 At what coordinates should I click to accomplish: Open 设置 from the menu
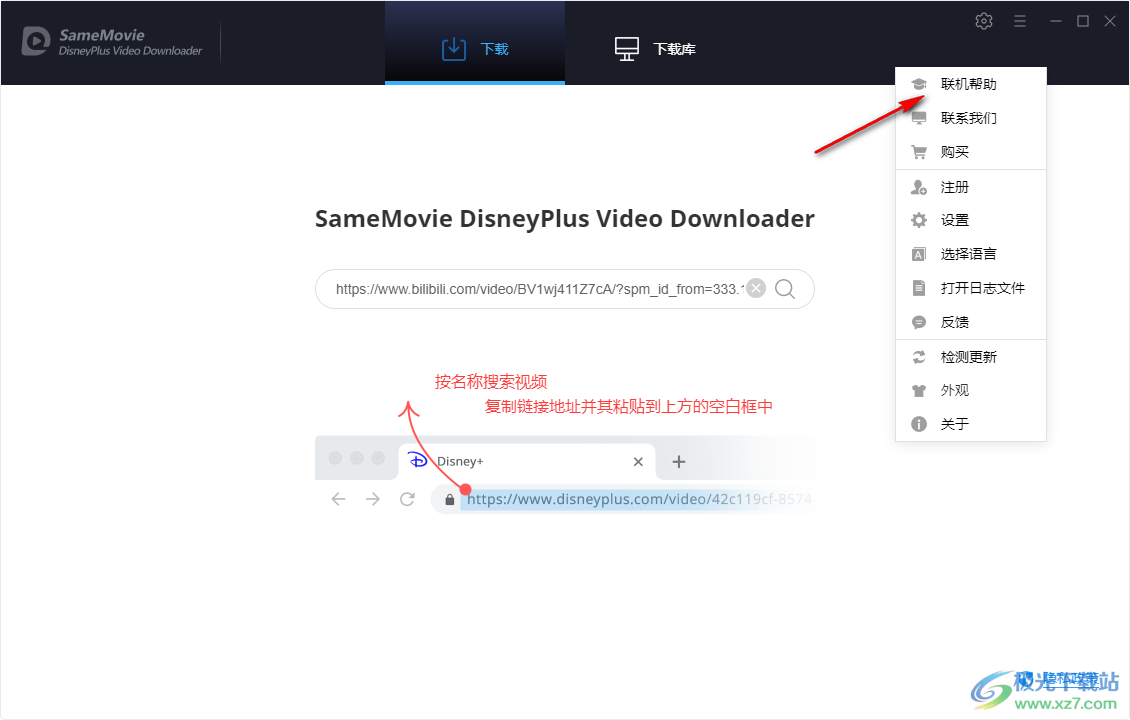coord(971,221)
